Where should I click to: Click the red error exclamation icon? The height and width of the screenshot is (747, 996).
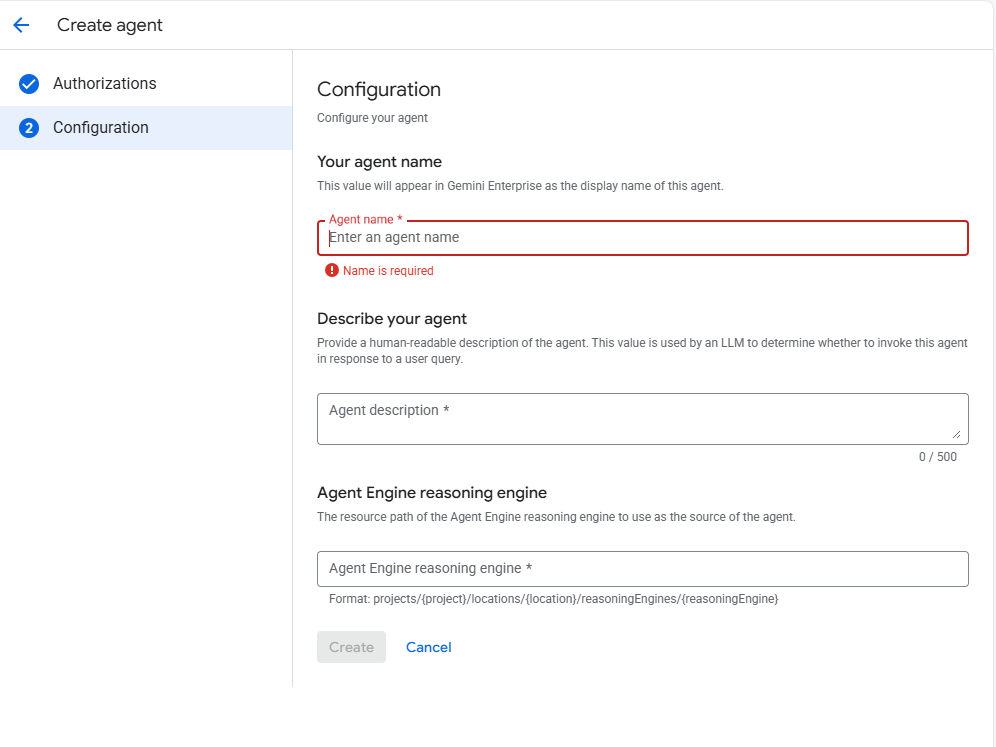tap(331, 270)
